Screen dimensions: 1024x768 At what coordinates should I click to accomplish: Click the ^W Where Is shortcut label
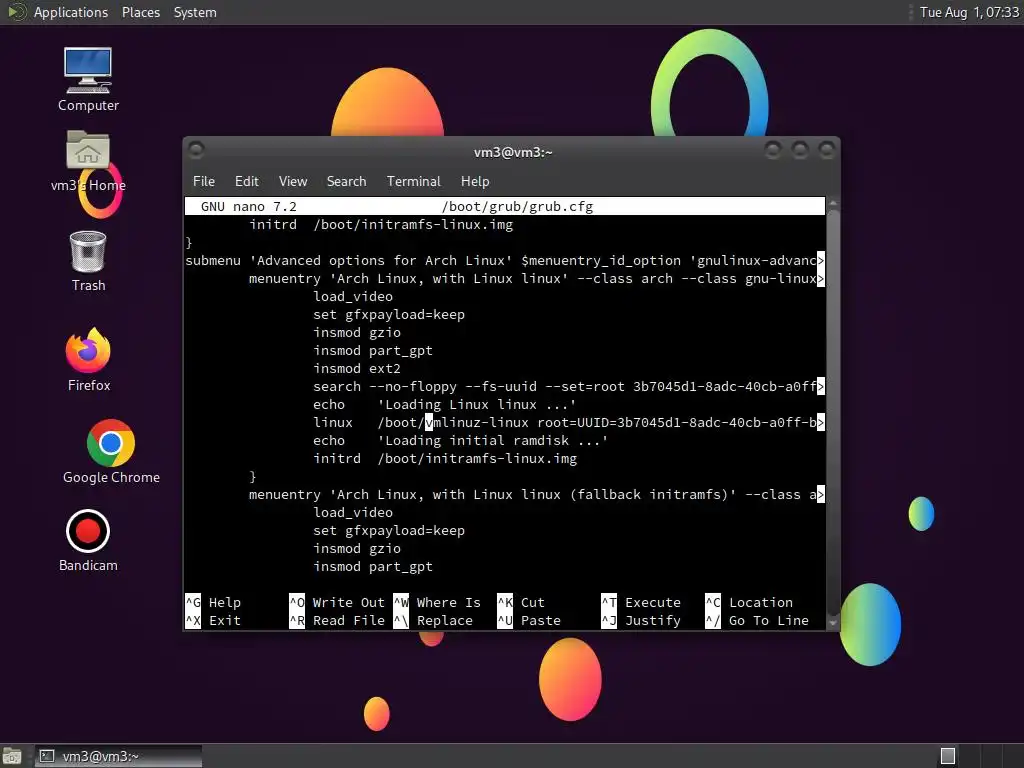[x=437, y=602]
